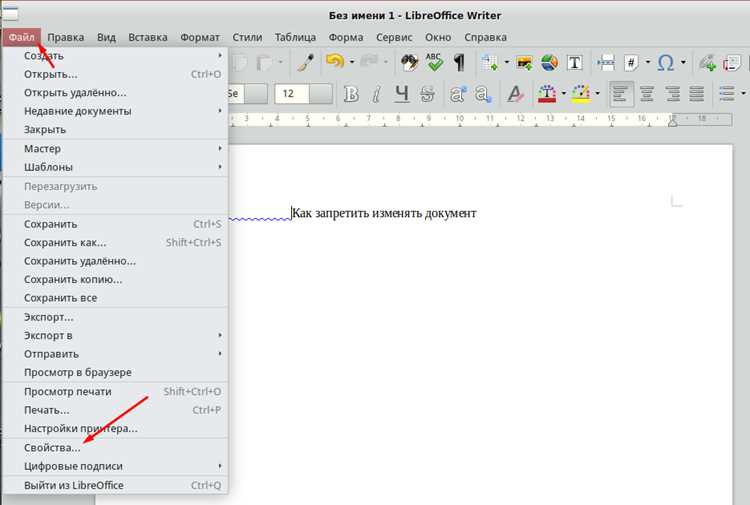Expand the Цифровые подписи submenu
The width and height of the screenshot is (750, 505).
(115, 466)
